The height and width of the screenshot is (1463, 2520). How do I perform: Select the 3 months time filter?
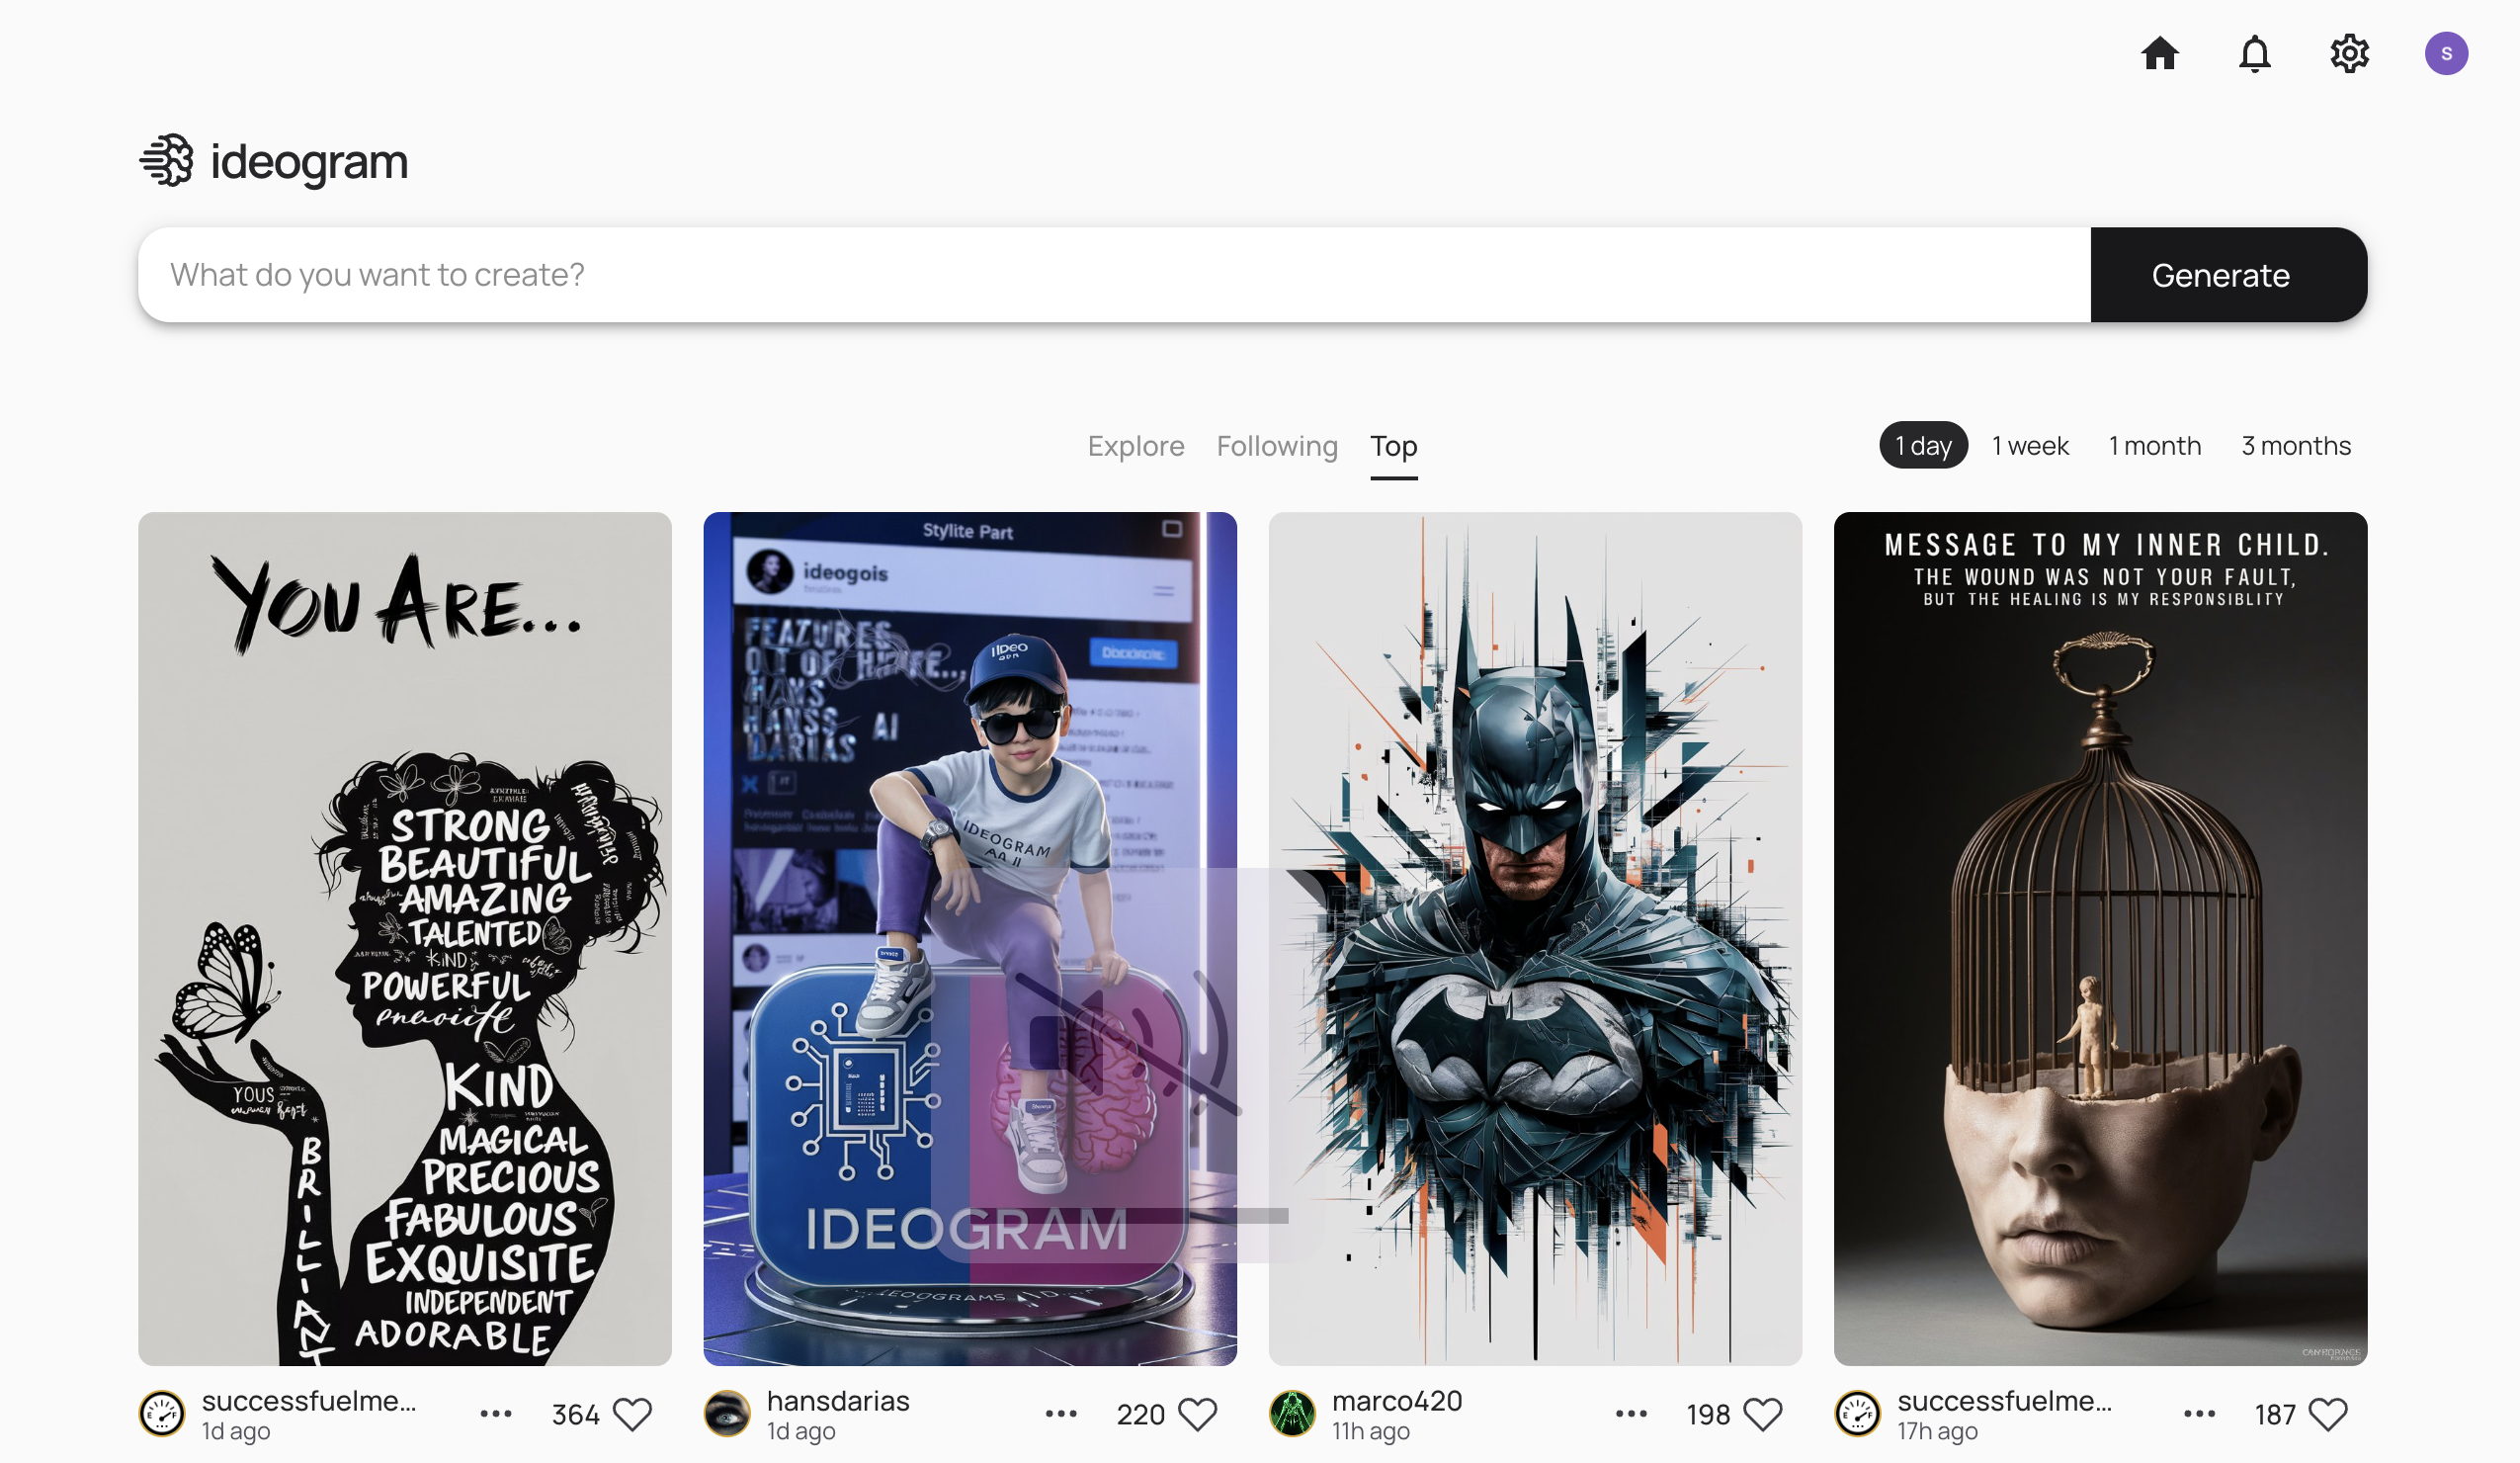coord(2296,445)
